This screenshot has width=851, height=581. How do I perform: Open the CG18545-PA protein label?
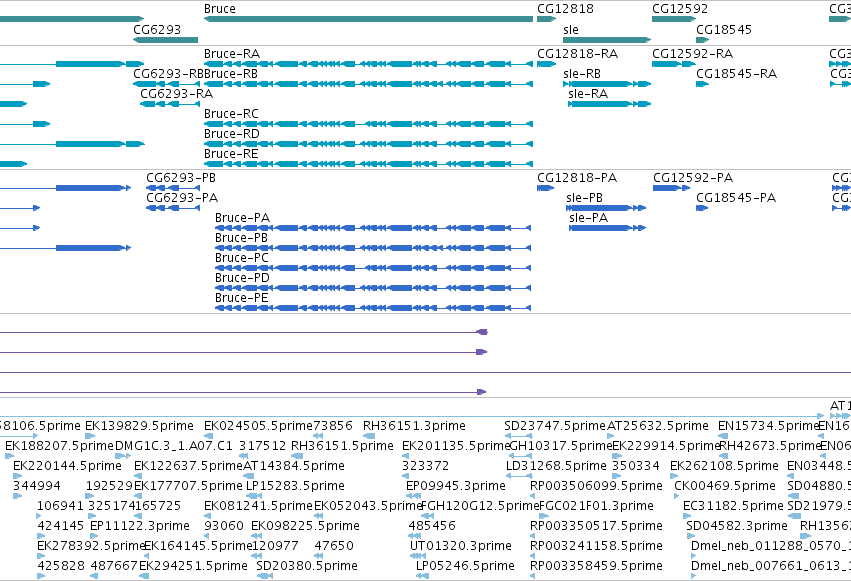point(736,198)
